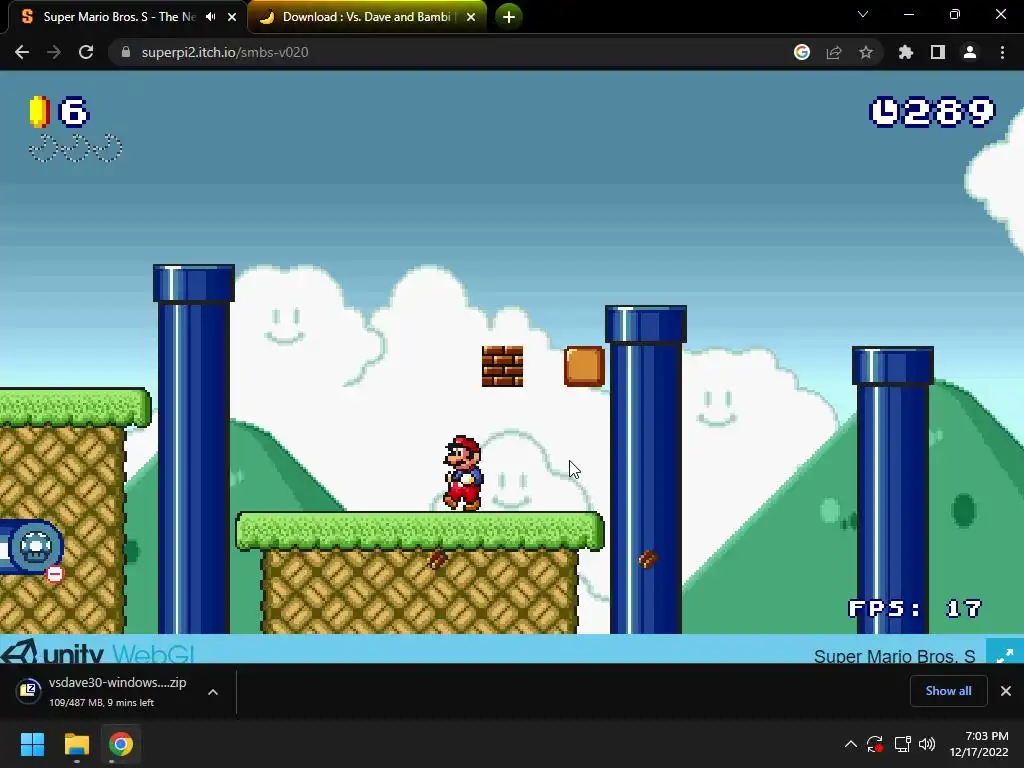Screen dimensions: 1024x768
Task: Go back to the previous page
Action: click(x=22, y=52)
